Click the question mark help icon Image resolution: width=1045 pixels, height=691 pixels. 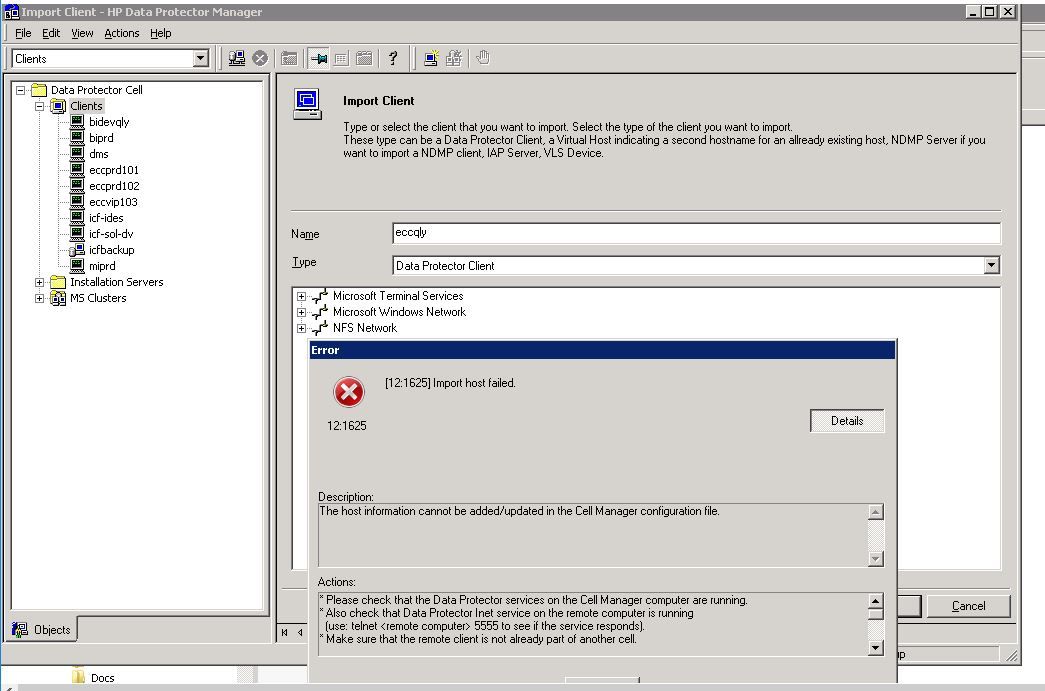393,59
